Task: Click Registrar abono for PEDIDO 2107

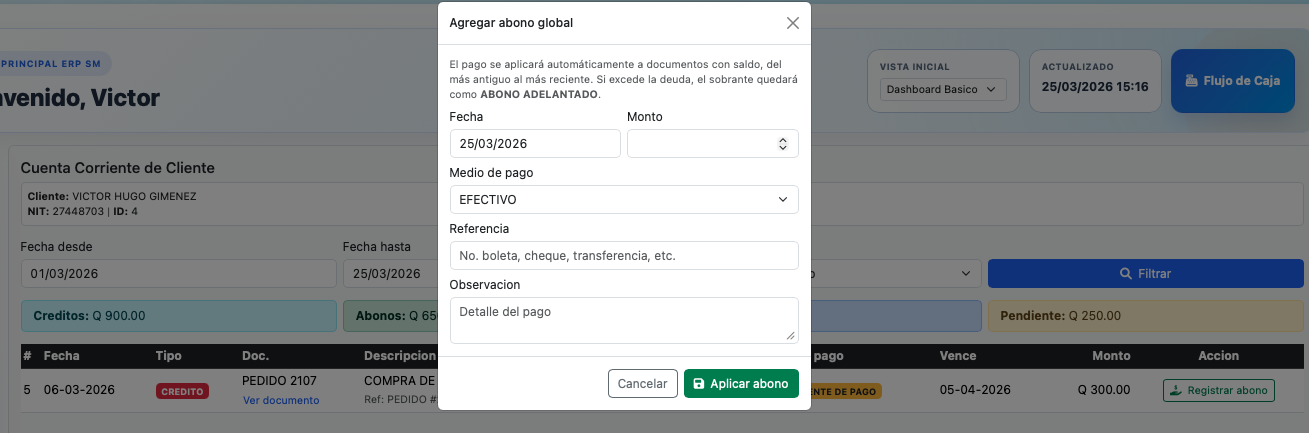Action: point(1218,390)
